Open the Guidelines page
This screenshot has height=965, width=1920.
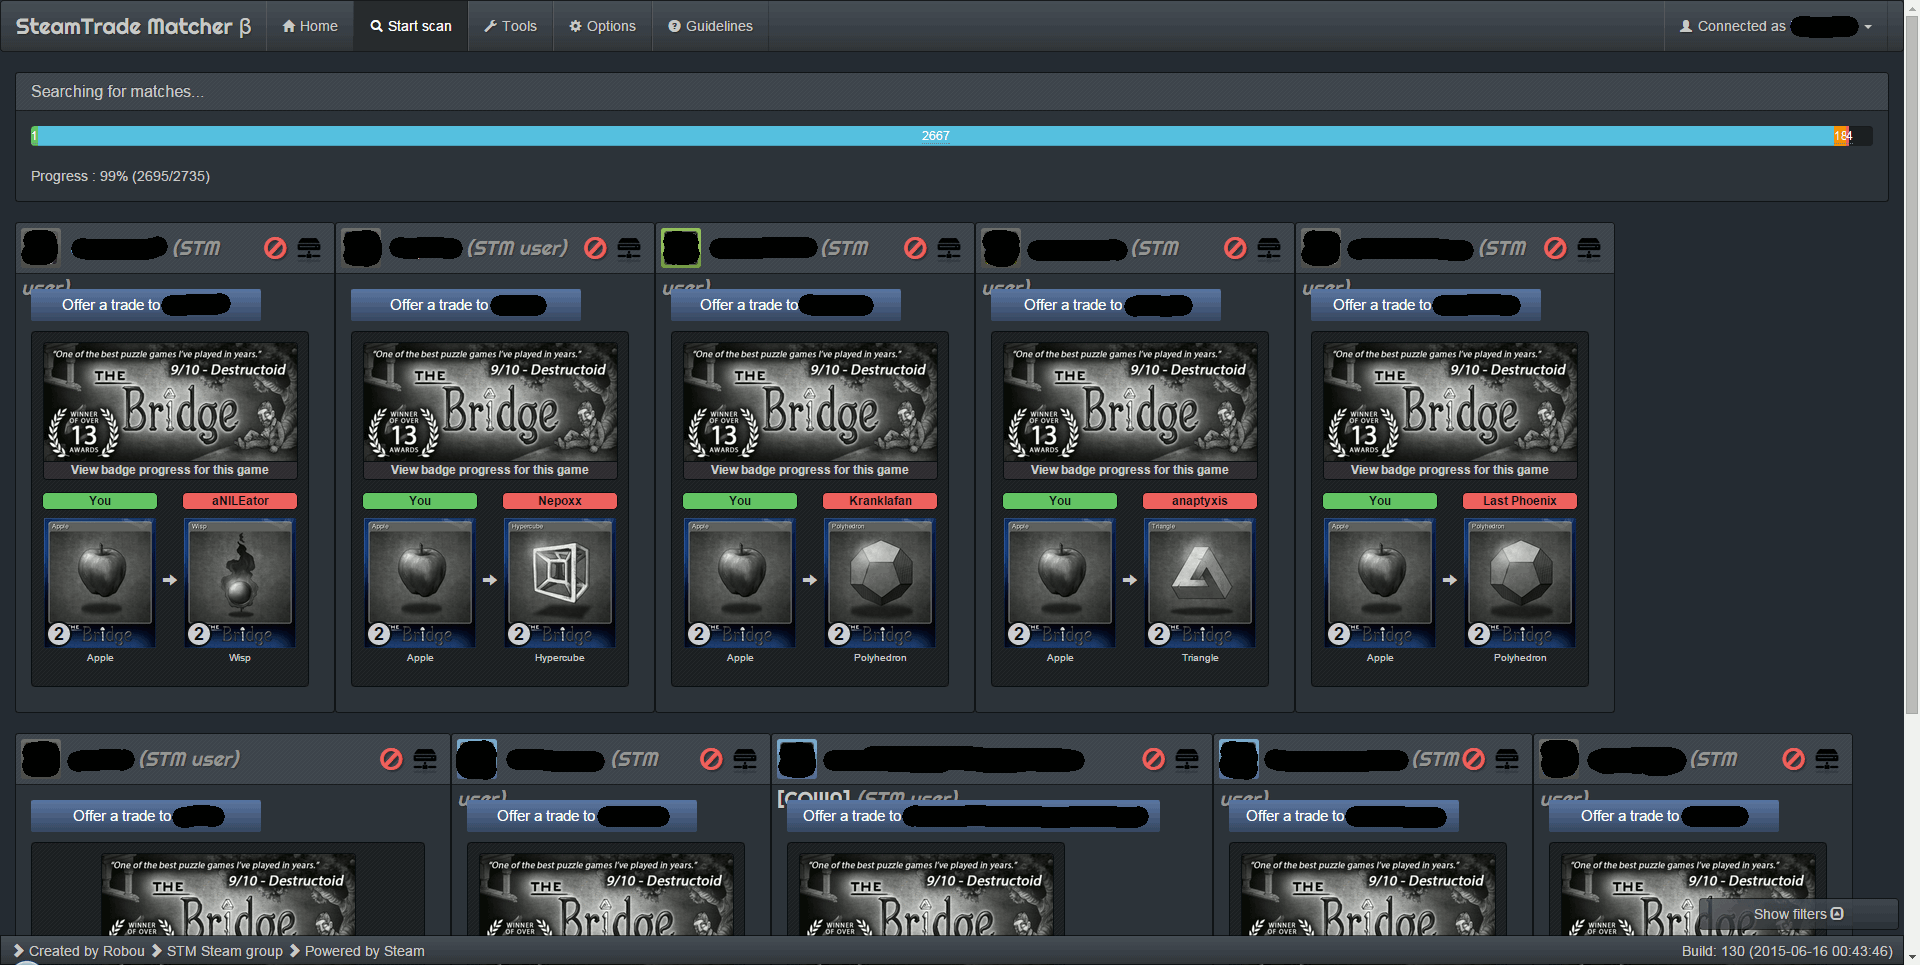click(710, 26)
